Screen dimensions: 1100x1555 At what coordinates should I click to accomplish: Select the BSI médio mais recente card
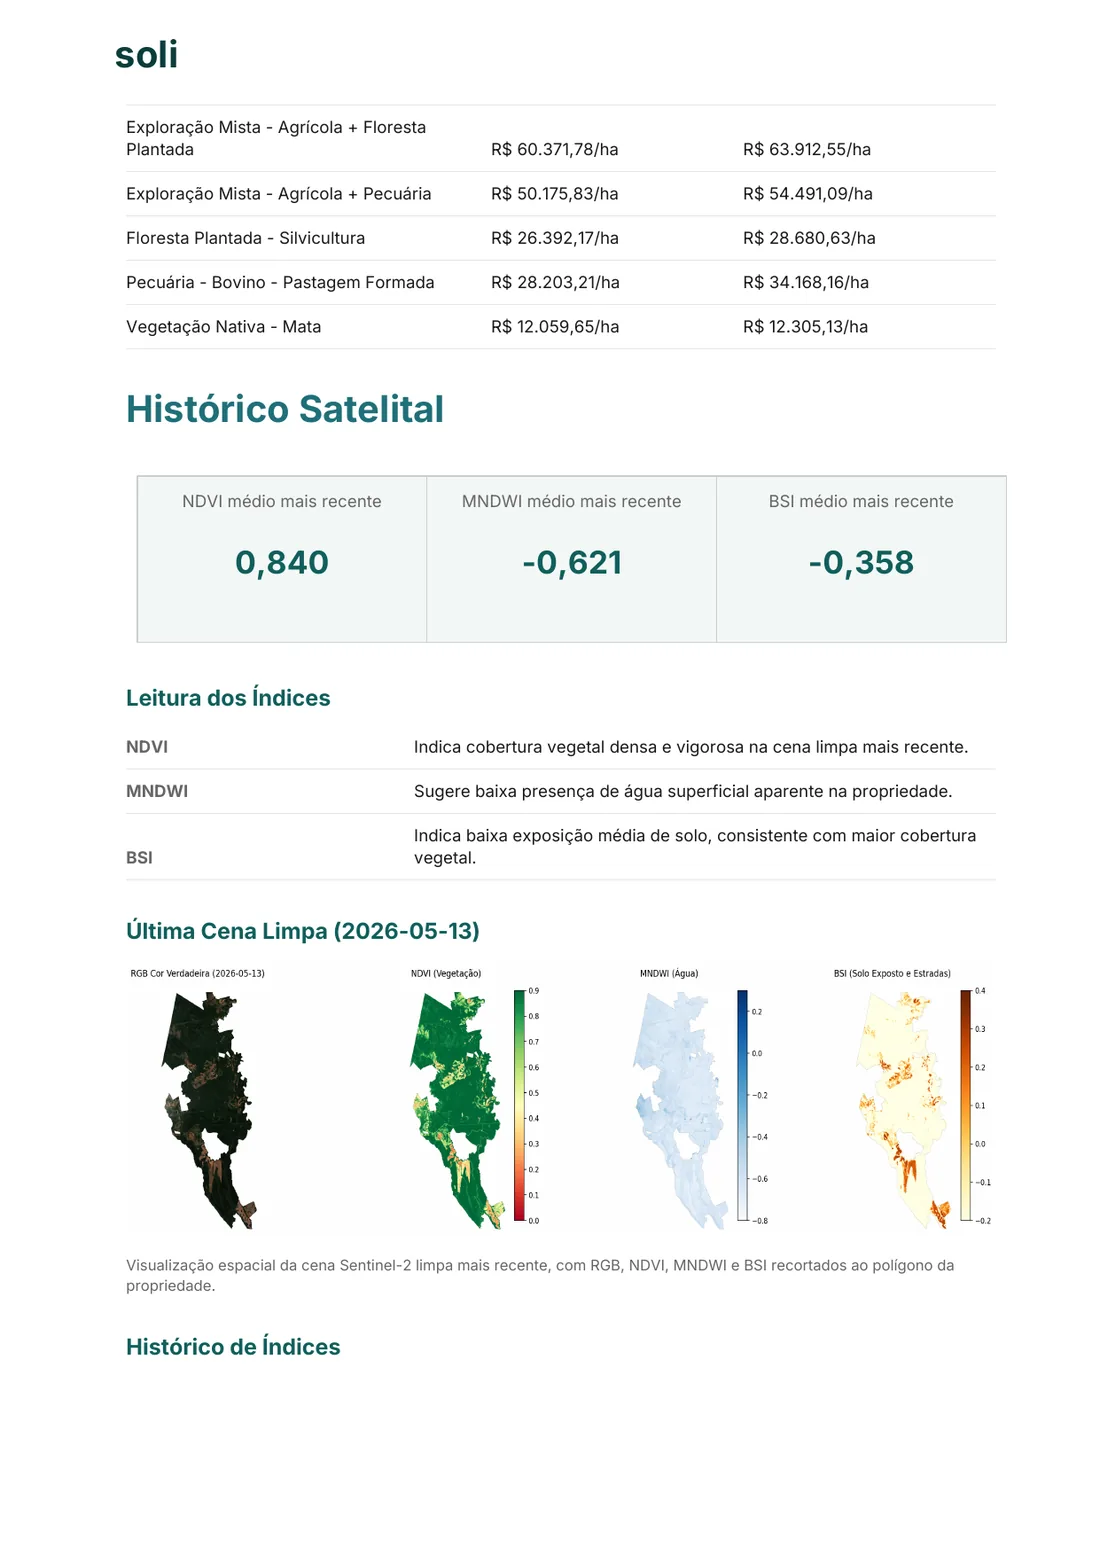861,559
